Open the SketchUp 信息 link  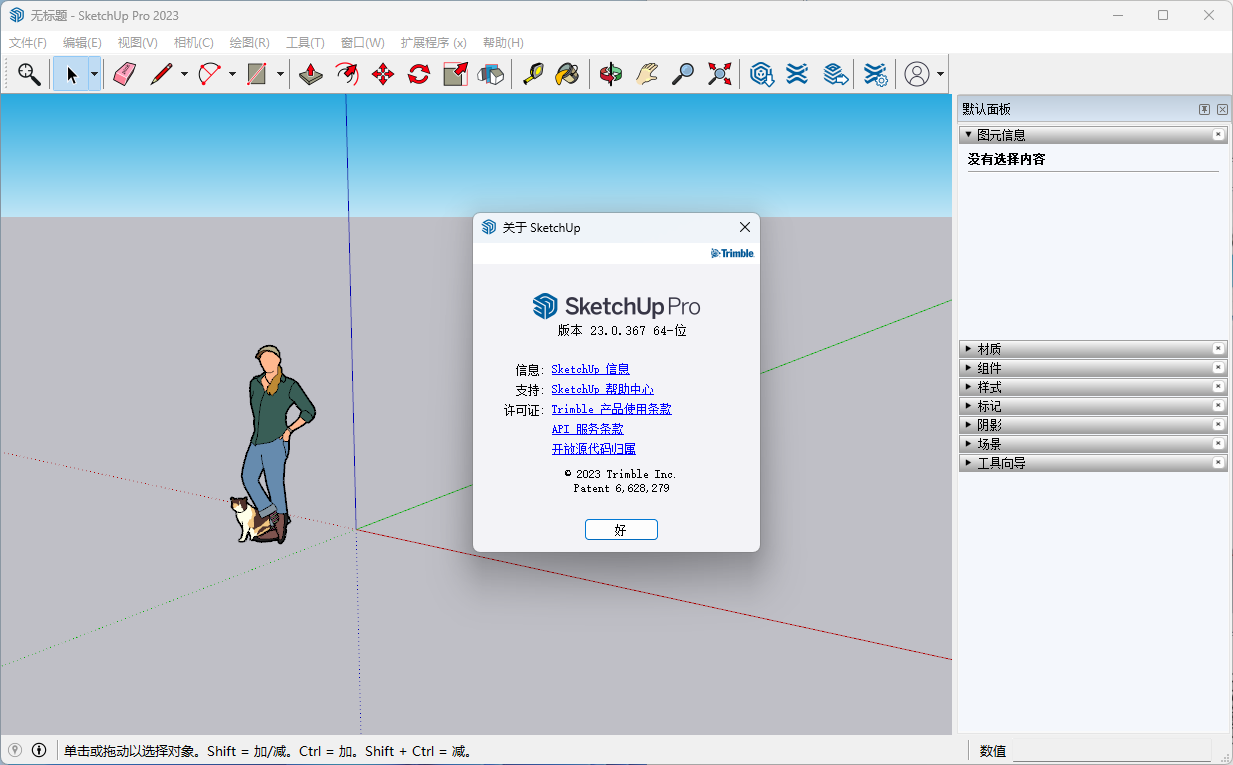coord(590,369)
